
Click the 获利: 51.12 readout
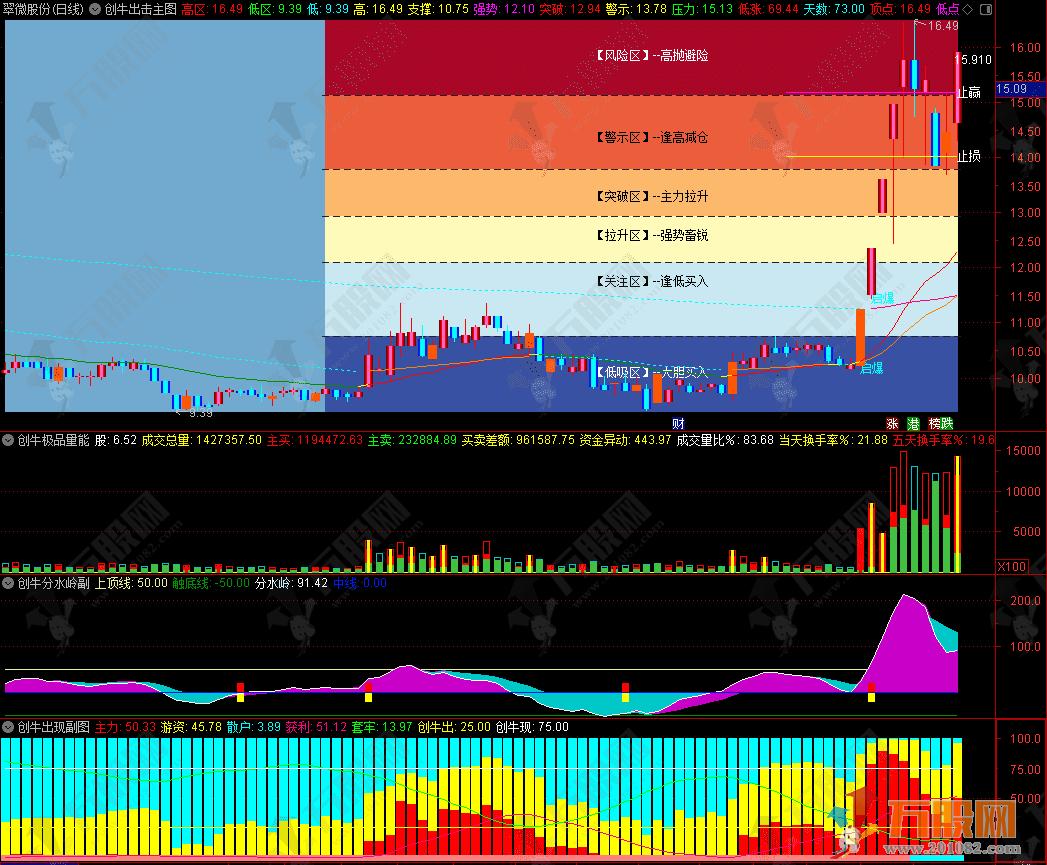[x=317, y=727]
